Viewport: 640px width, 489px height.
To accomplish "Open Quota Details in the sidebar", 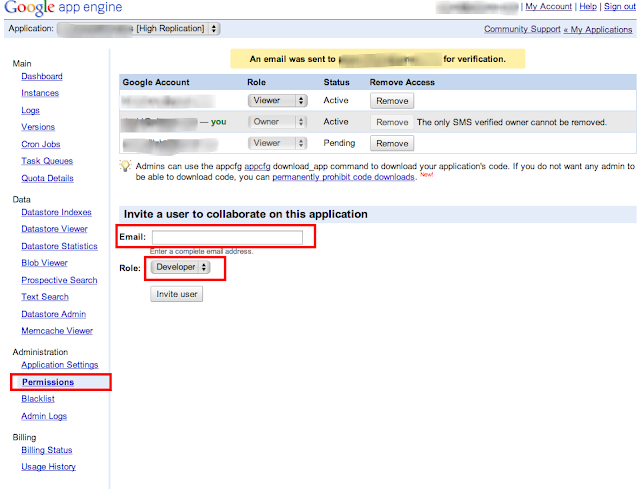I will click(x=47, y=178).
